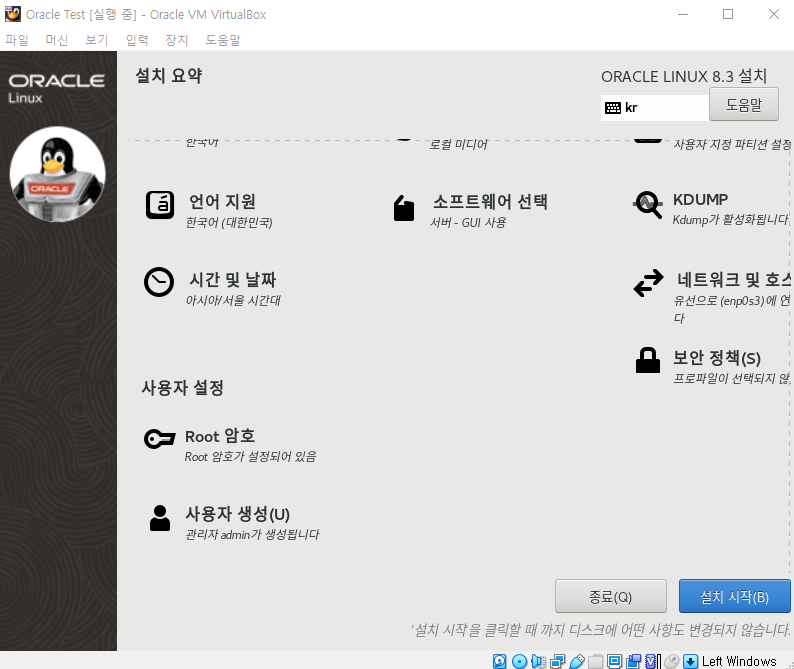Open the network arrows icon

648,283
